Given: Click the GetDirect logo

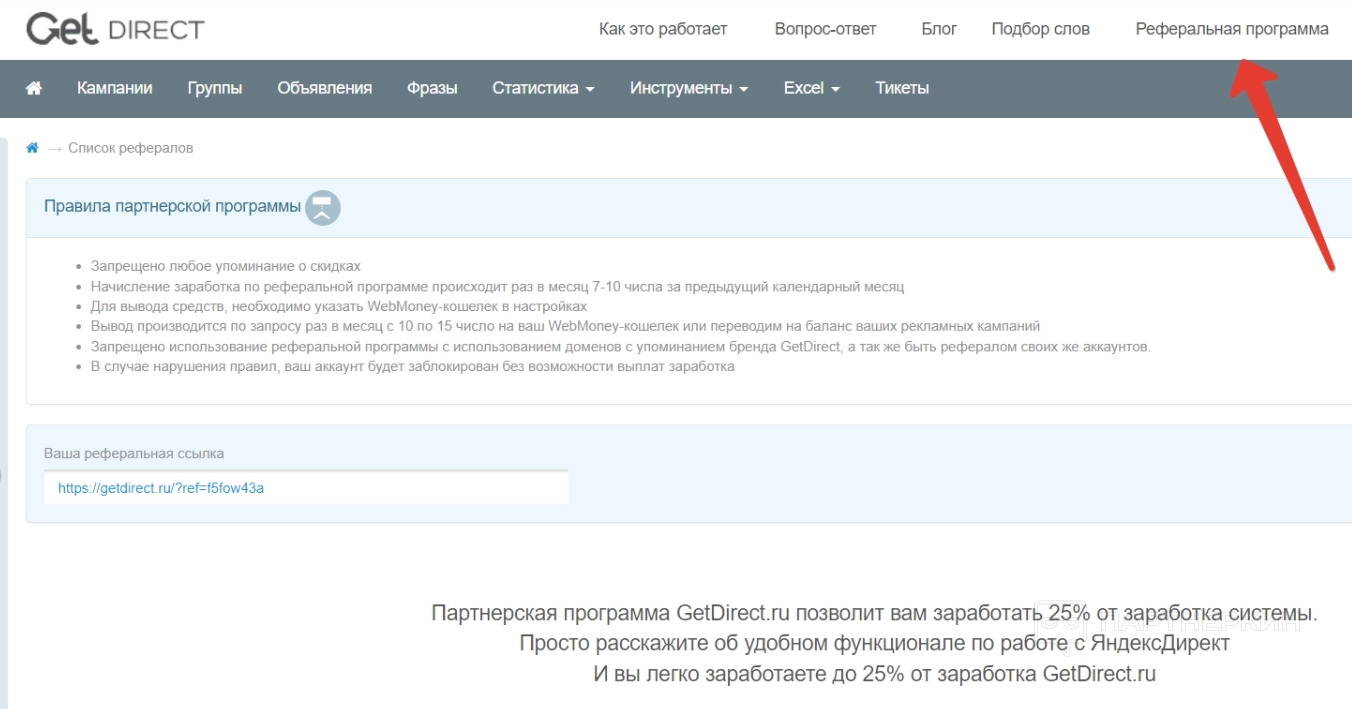Looking at the screenshot, I should click(x=115, y=29).
